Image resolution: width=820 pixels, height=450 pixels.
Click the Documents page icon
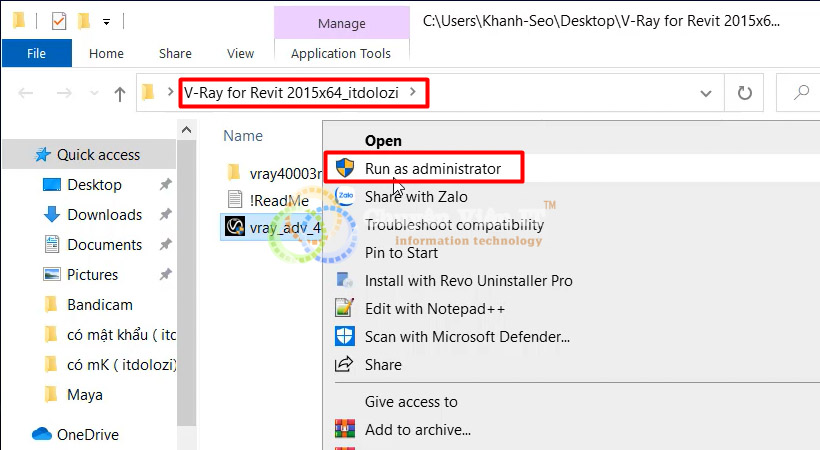52,244
